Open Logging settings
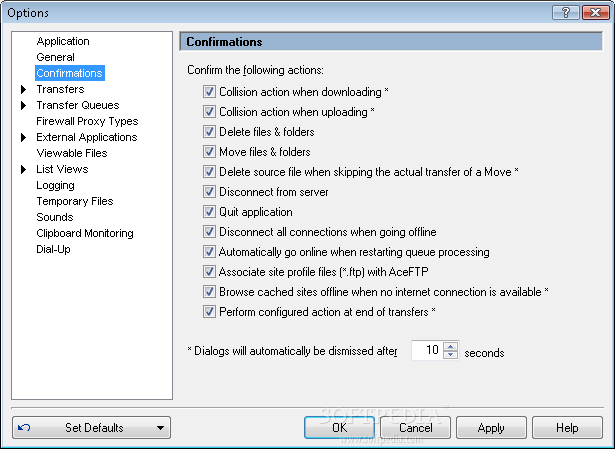615x449 pixels. click(x=55, y=185)
